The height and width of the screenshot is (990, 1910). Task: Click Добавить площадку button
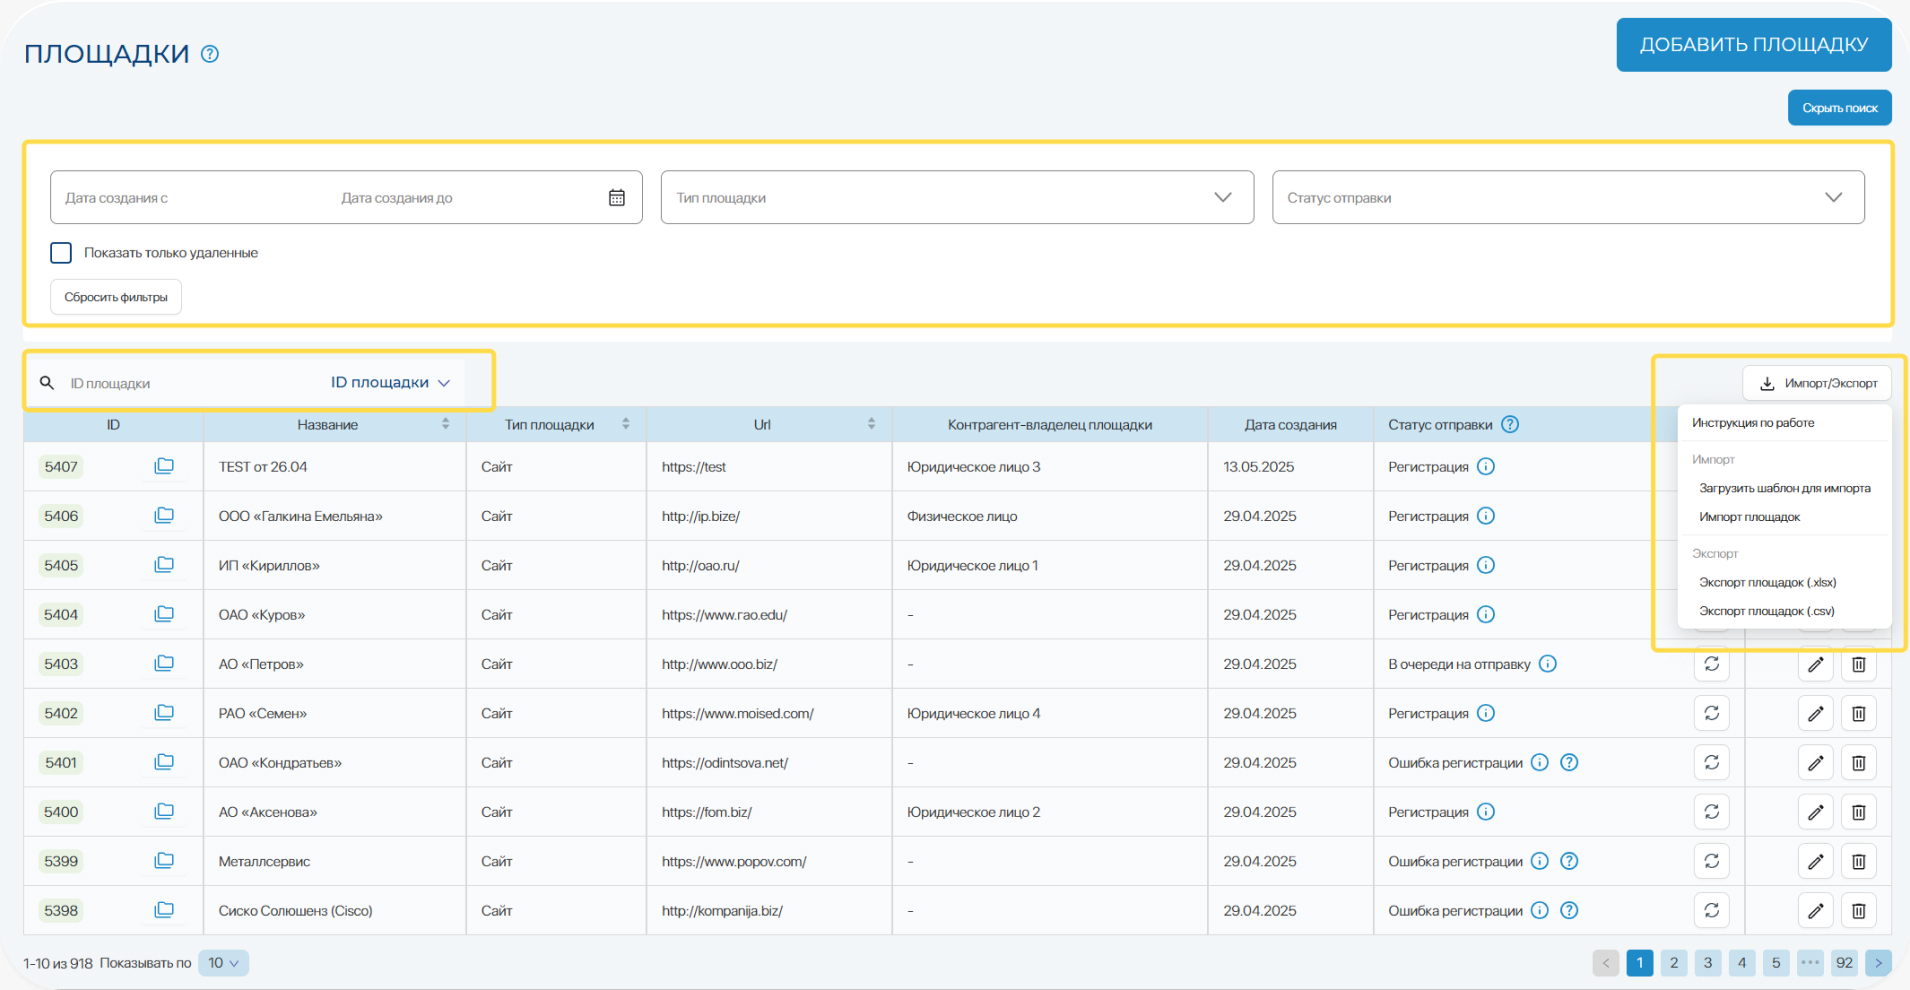(1753, 45)
